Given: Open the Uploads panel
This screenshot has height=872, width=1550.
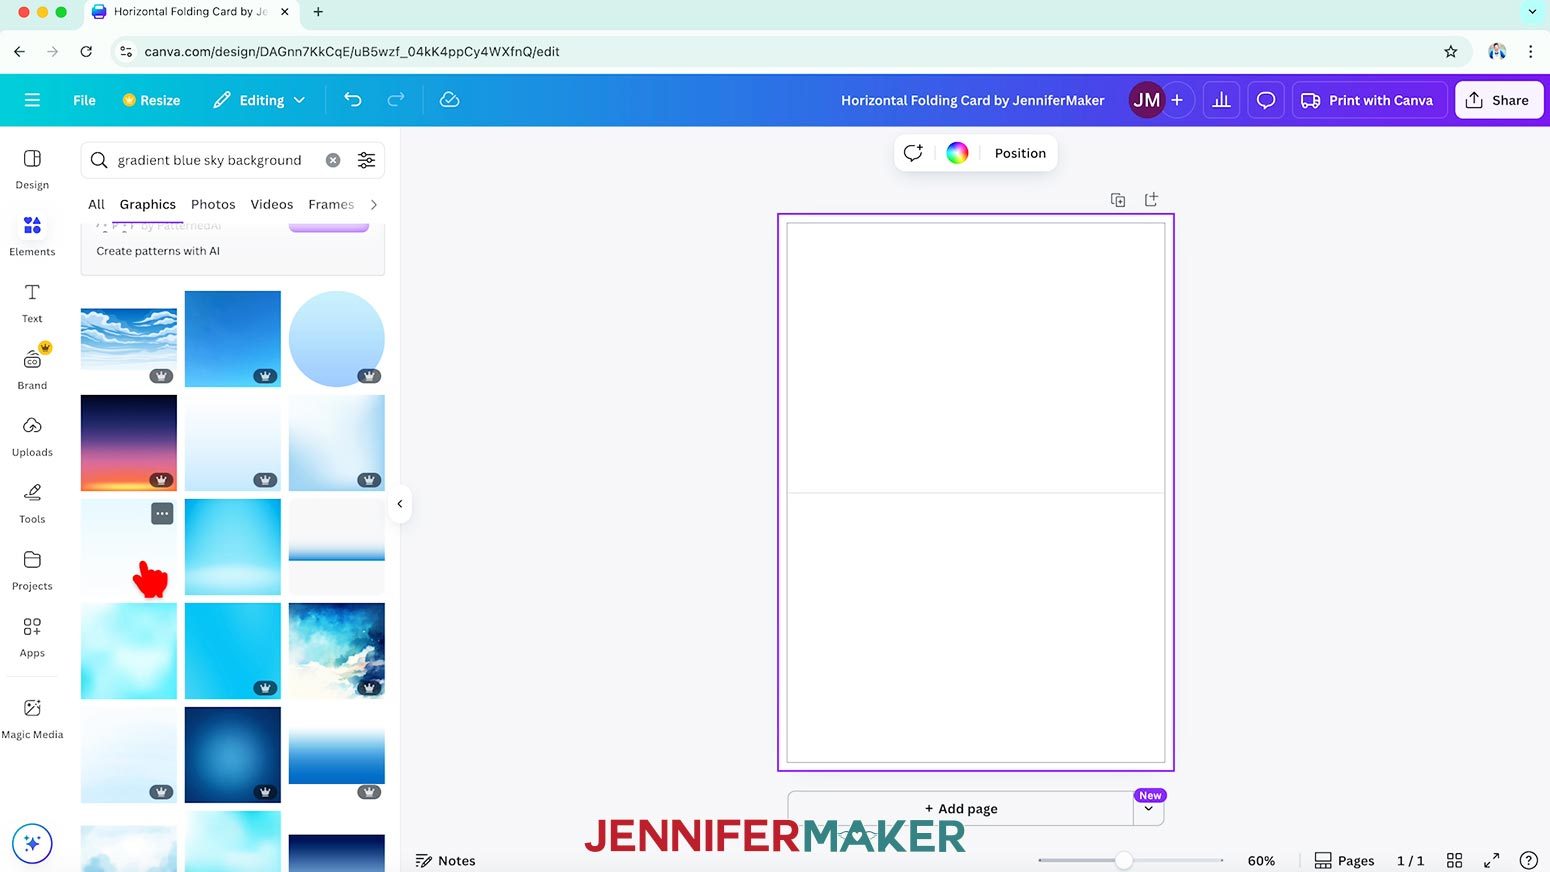Looking at the screenshot, I should (32, 437).
